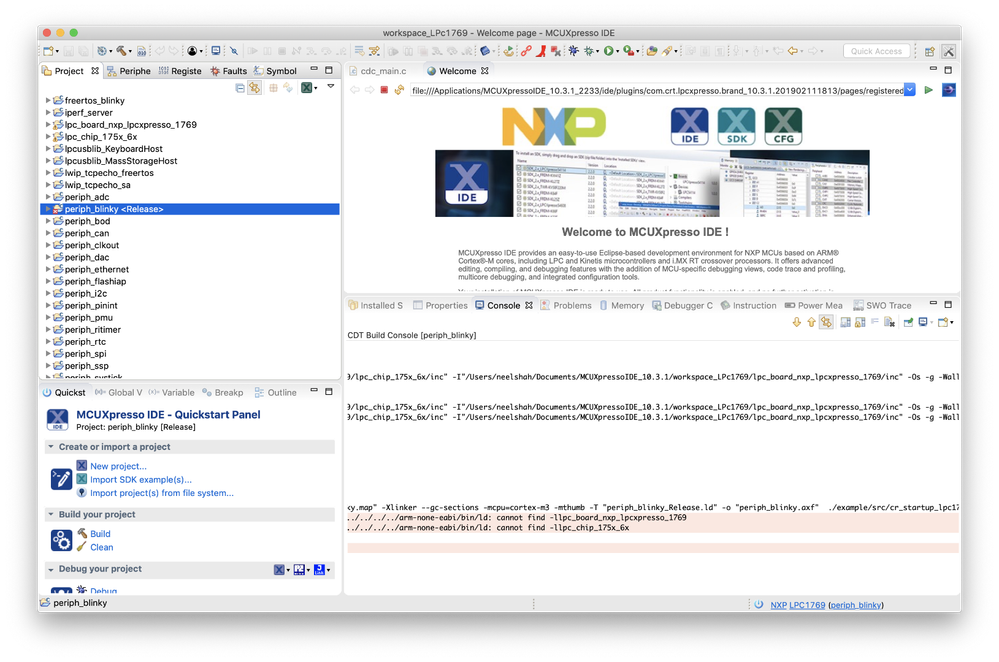Switch to the Symbol tab
The width and height of the screenshot is (999, 662).
pos(275,71)
